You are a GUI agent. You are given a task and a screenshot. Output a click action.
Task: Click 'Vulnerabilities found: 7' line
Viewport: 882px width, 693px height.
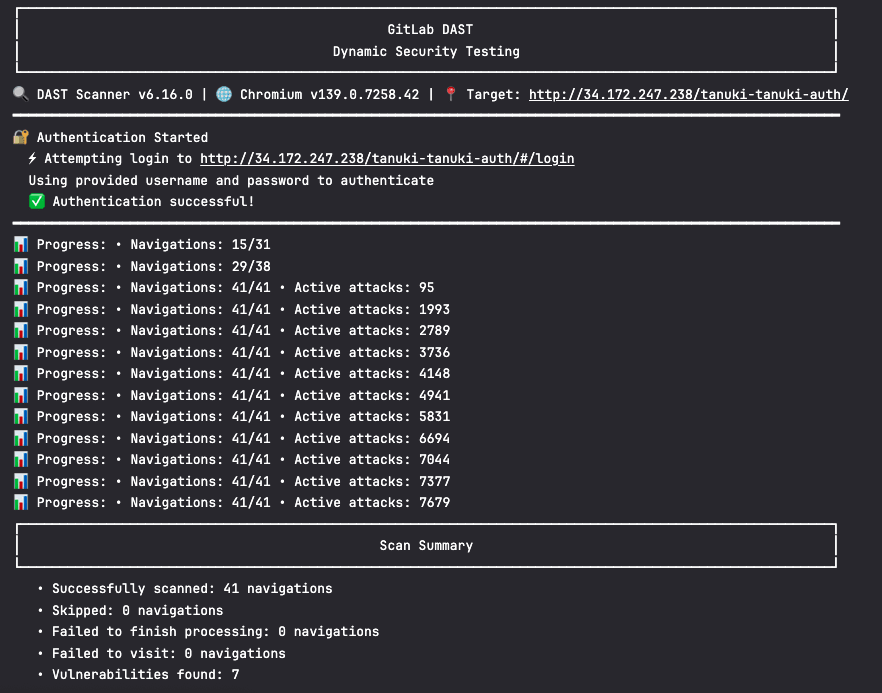146,674
